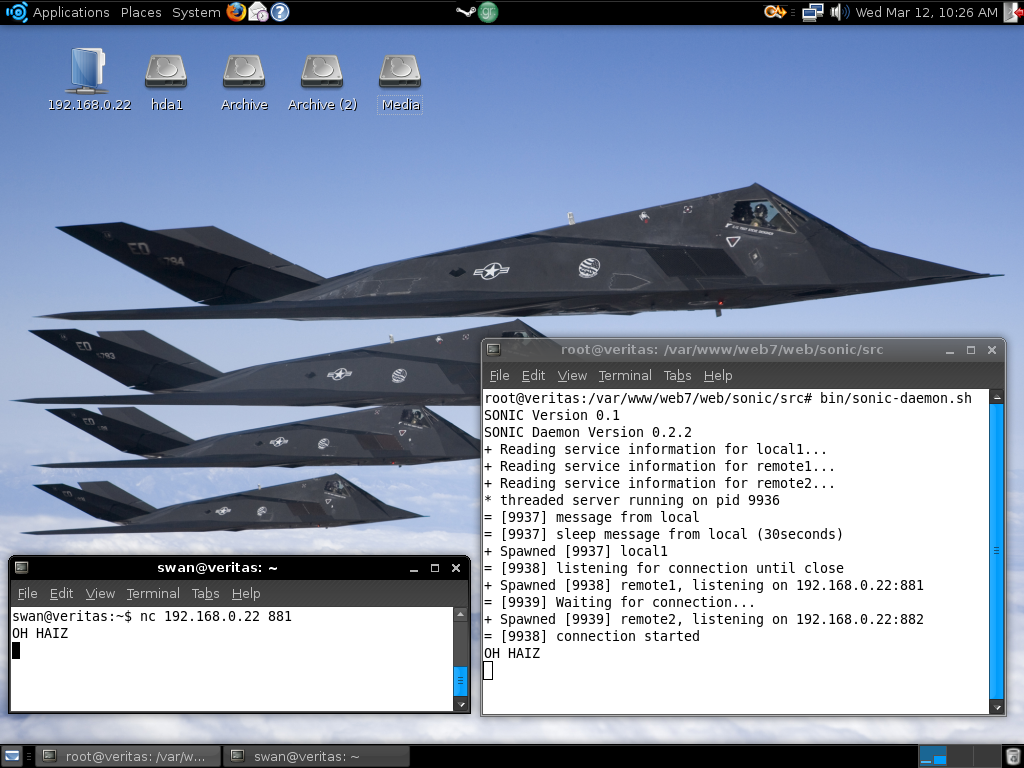Switch to swan@veritas taskbar button
1024x768 pixels.
pos(316,756)
